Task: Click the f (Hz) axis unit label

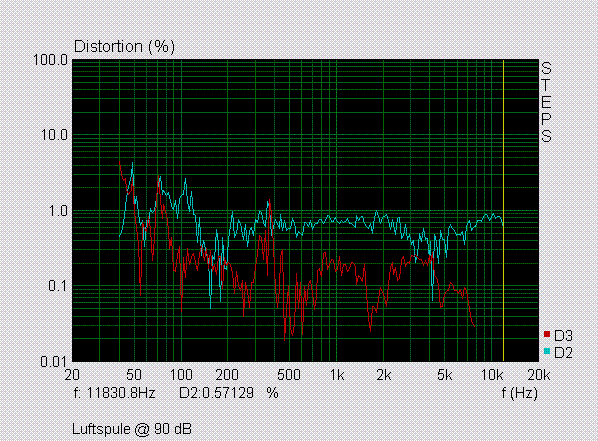Action: 519,393
